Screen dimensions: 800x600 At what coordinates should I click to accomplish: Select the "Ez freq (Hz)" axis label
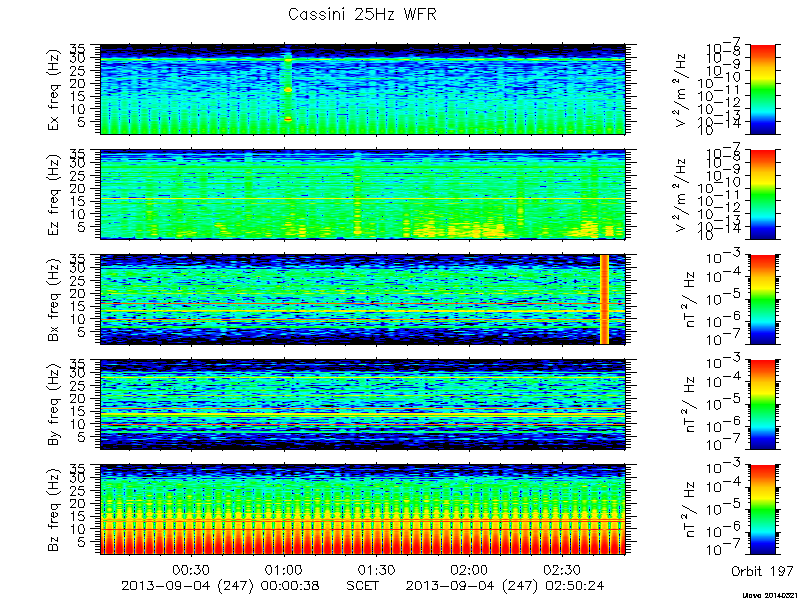[55, 195]
